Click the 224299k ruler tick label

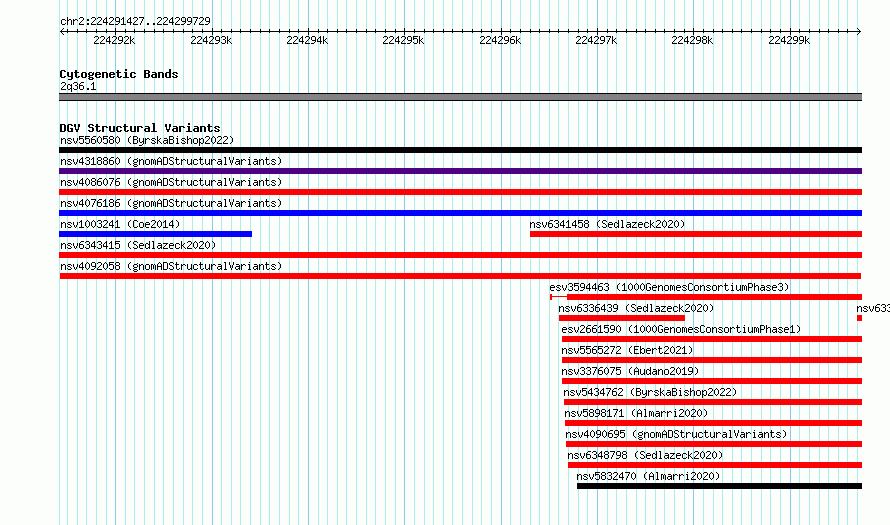point(789,40)
